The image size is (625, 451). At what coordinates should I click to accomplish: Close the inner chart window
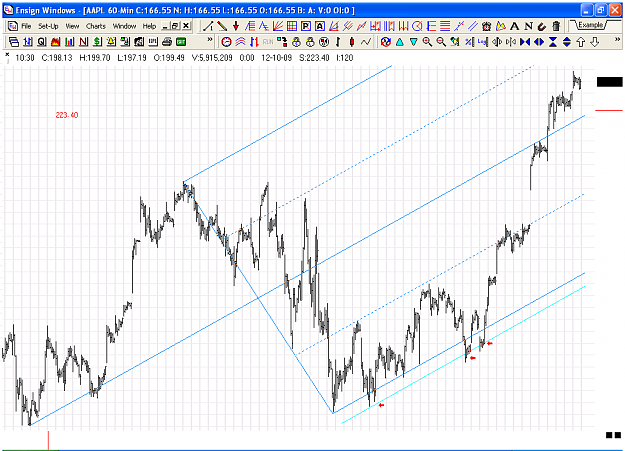coord(186,26)
